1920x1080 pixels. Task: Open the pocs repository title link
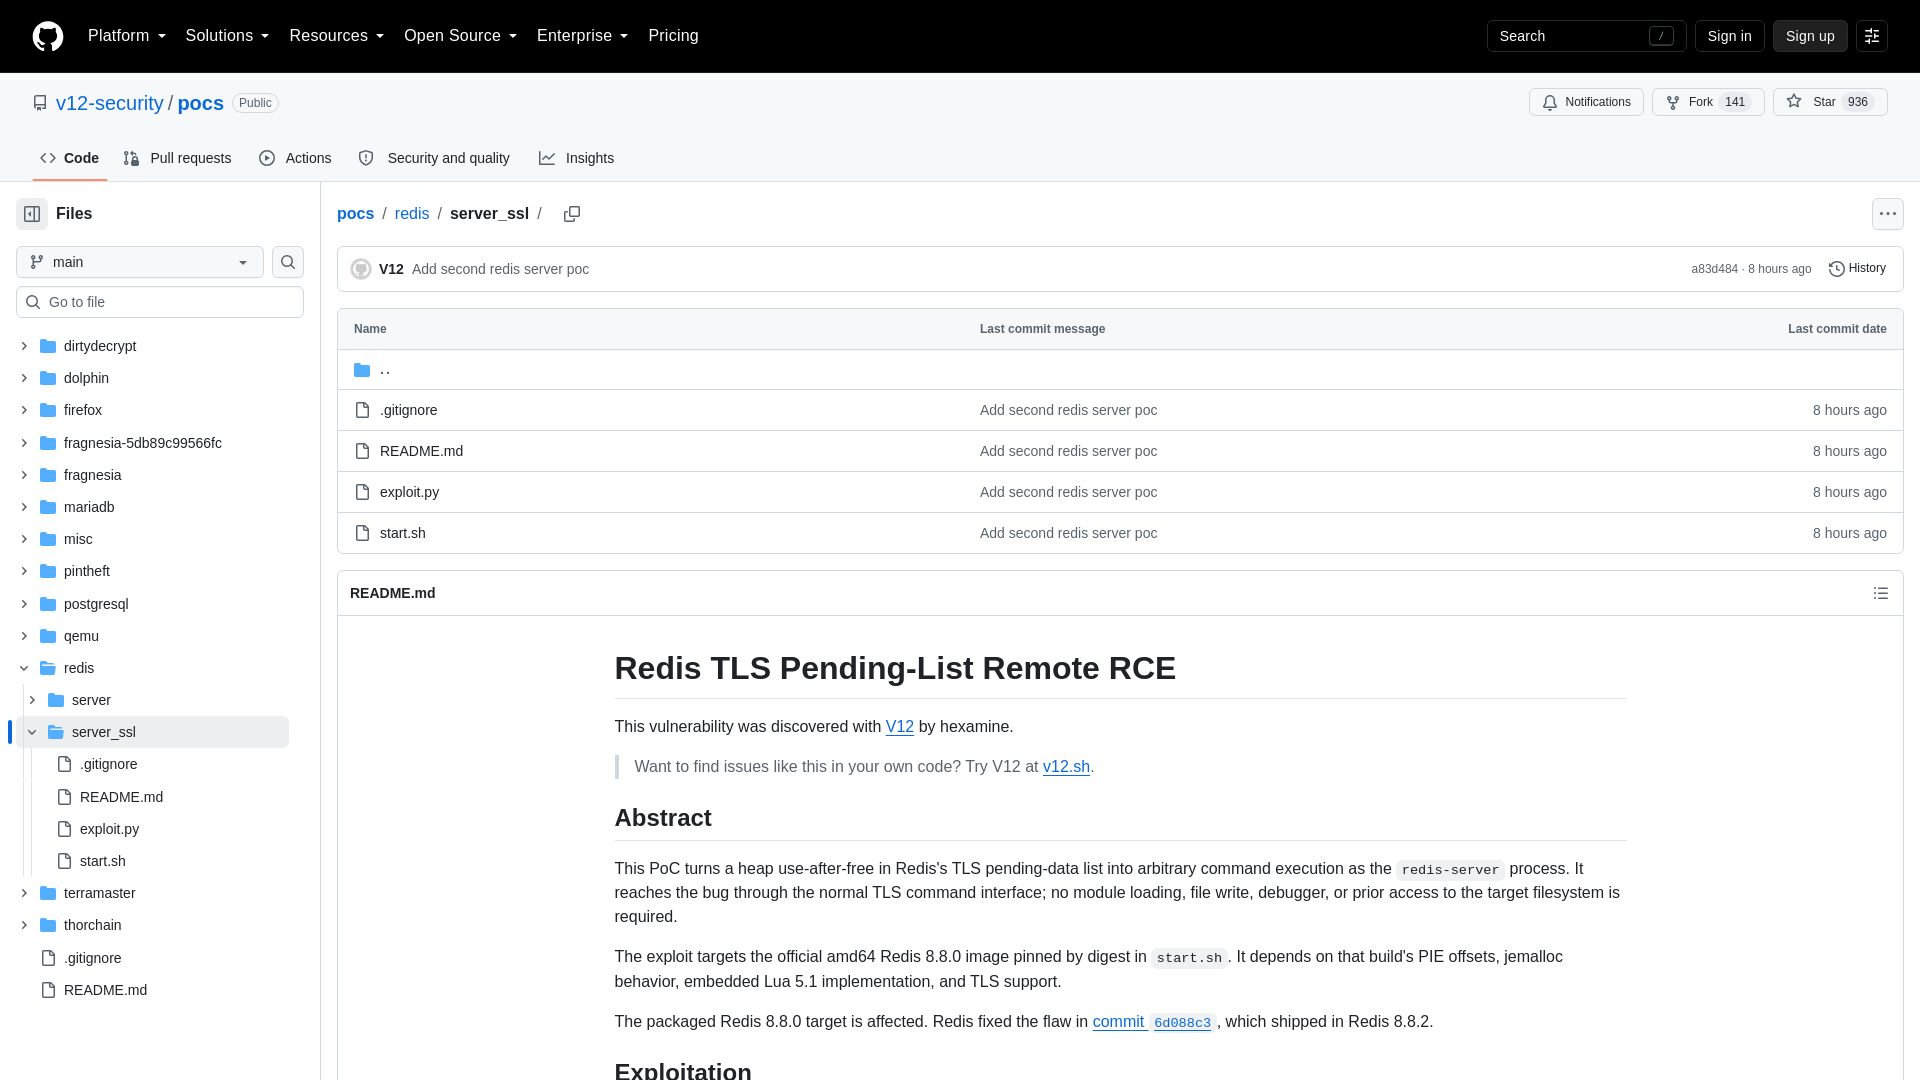tap(200, 103)
